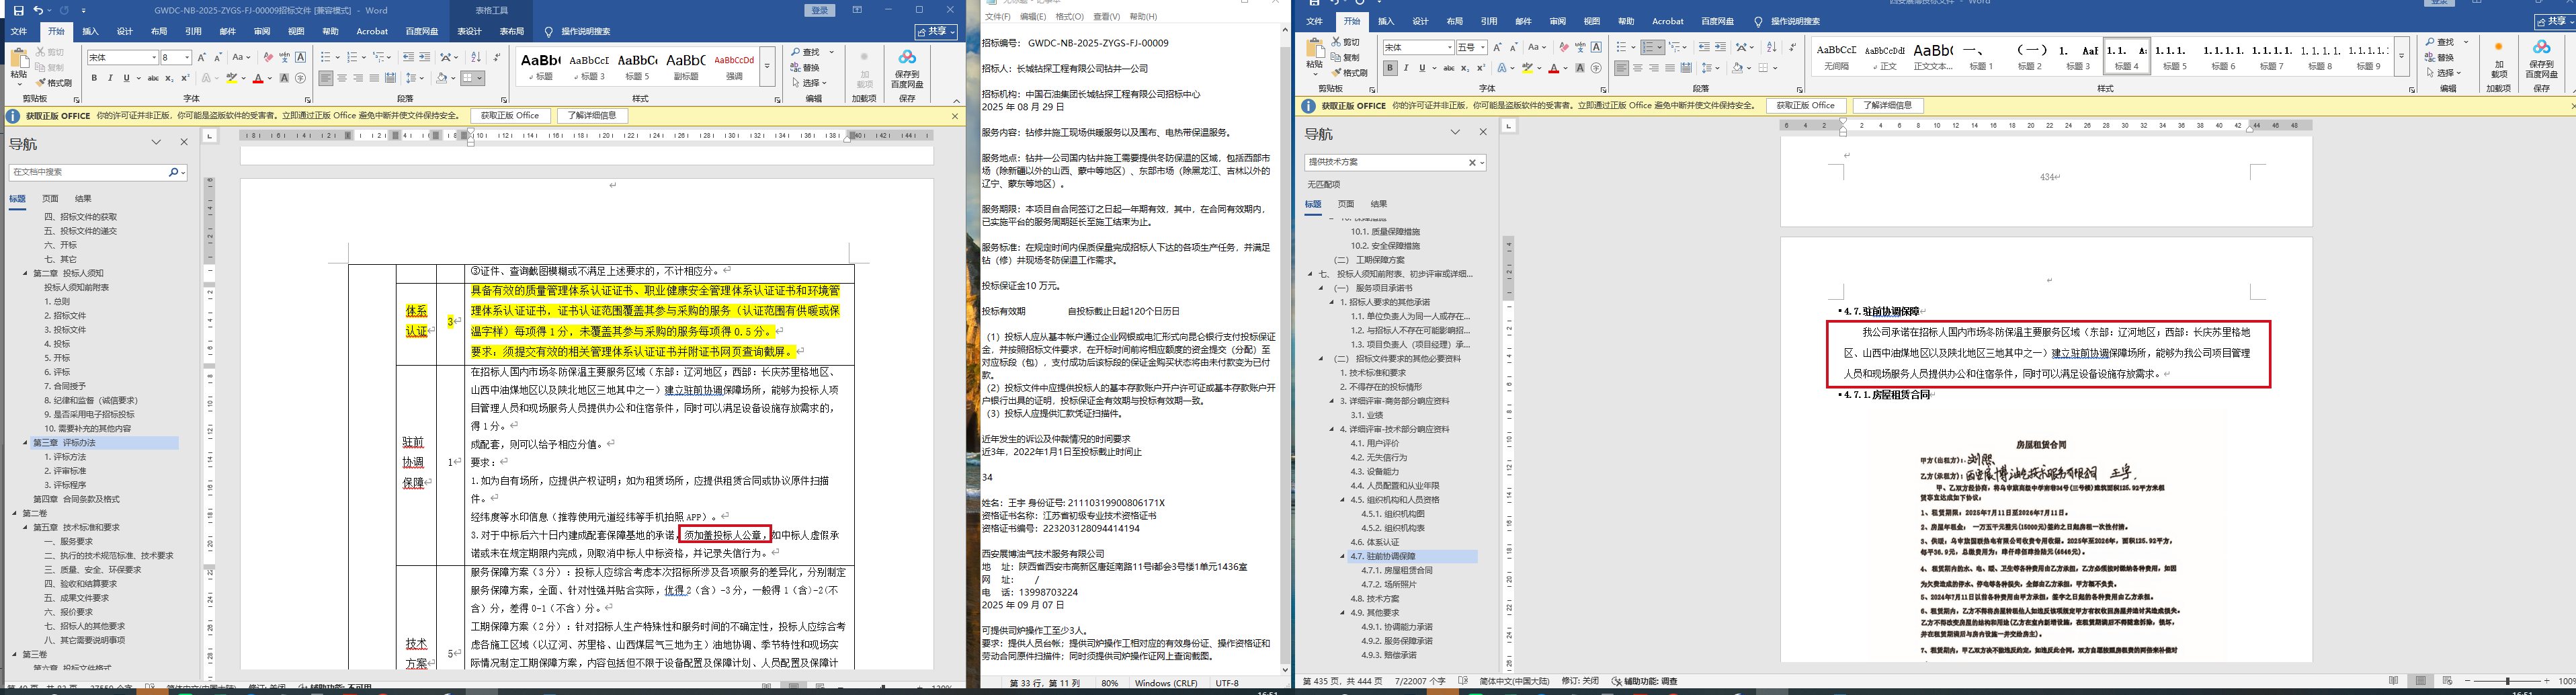Adjust zoom slider in right Word status bar

point(2507,681)
